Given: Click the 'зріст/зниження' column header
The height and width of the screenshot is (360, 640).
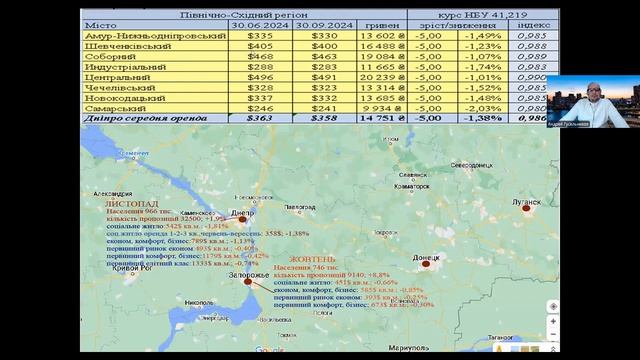Looking at the screenshot, I should [x=458, y=25].
